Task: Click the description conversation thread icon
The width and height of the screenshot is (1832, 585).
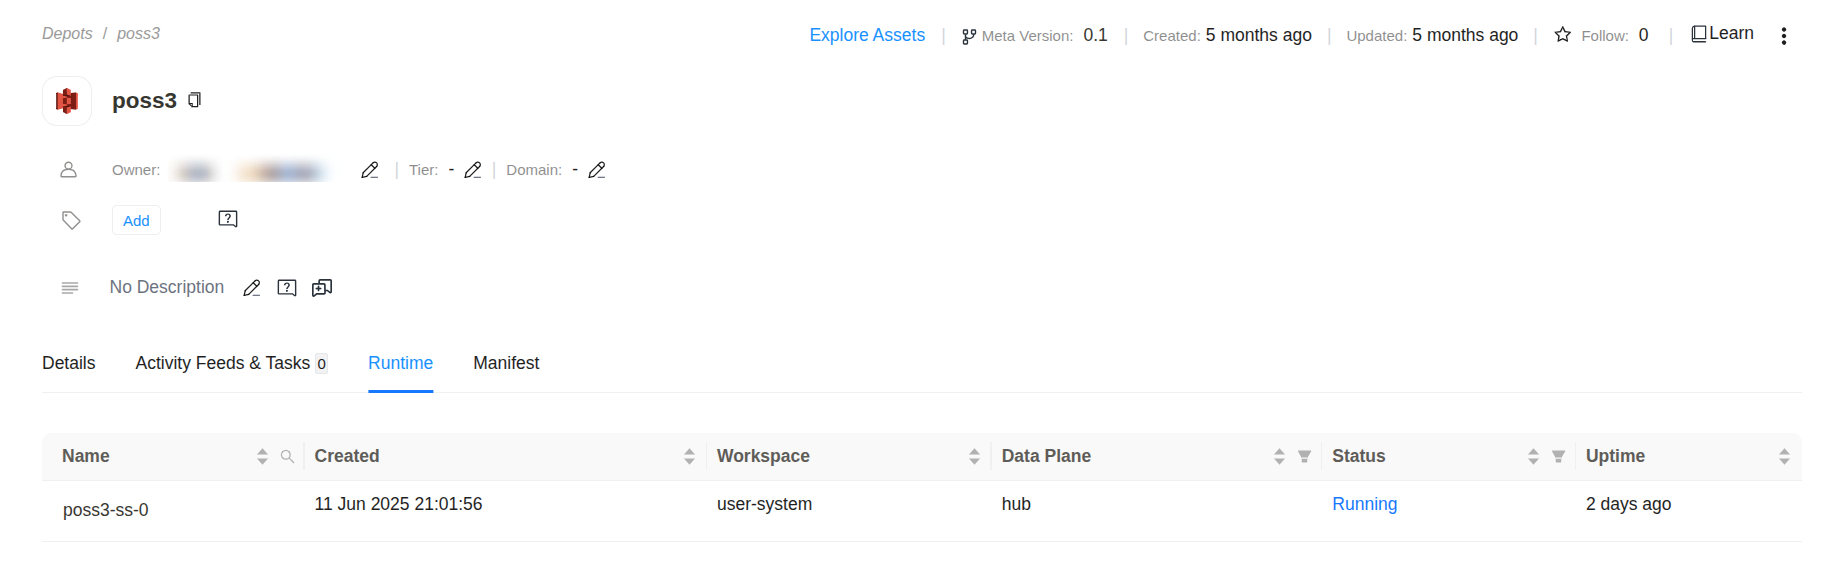Action: click(322, 288)
